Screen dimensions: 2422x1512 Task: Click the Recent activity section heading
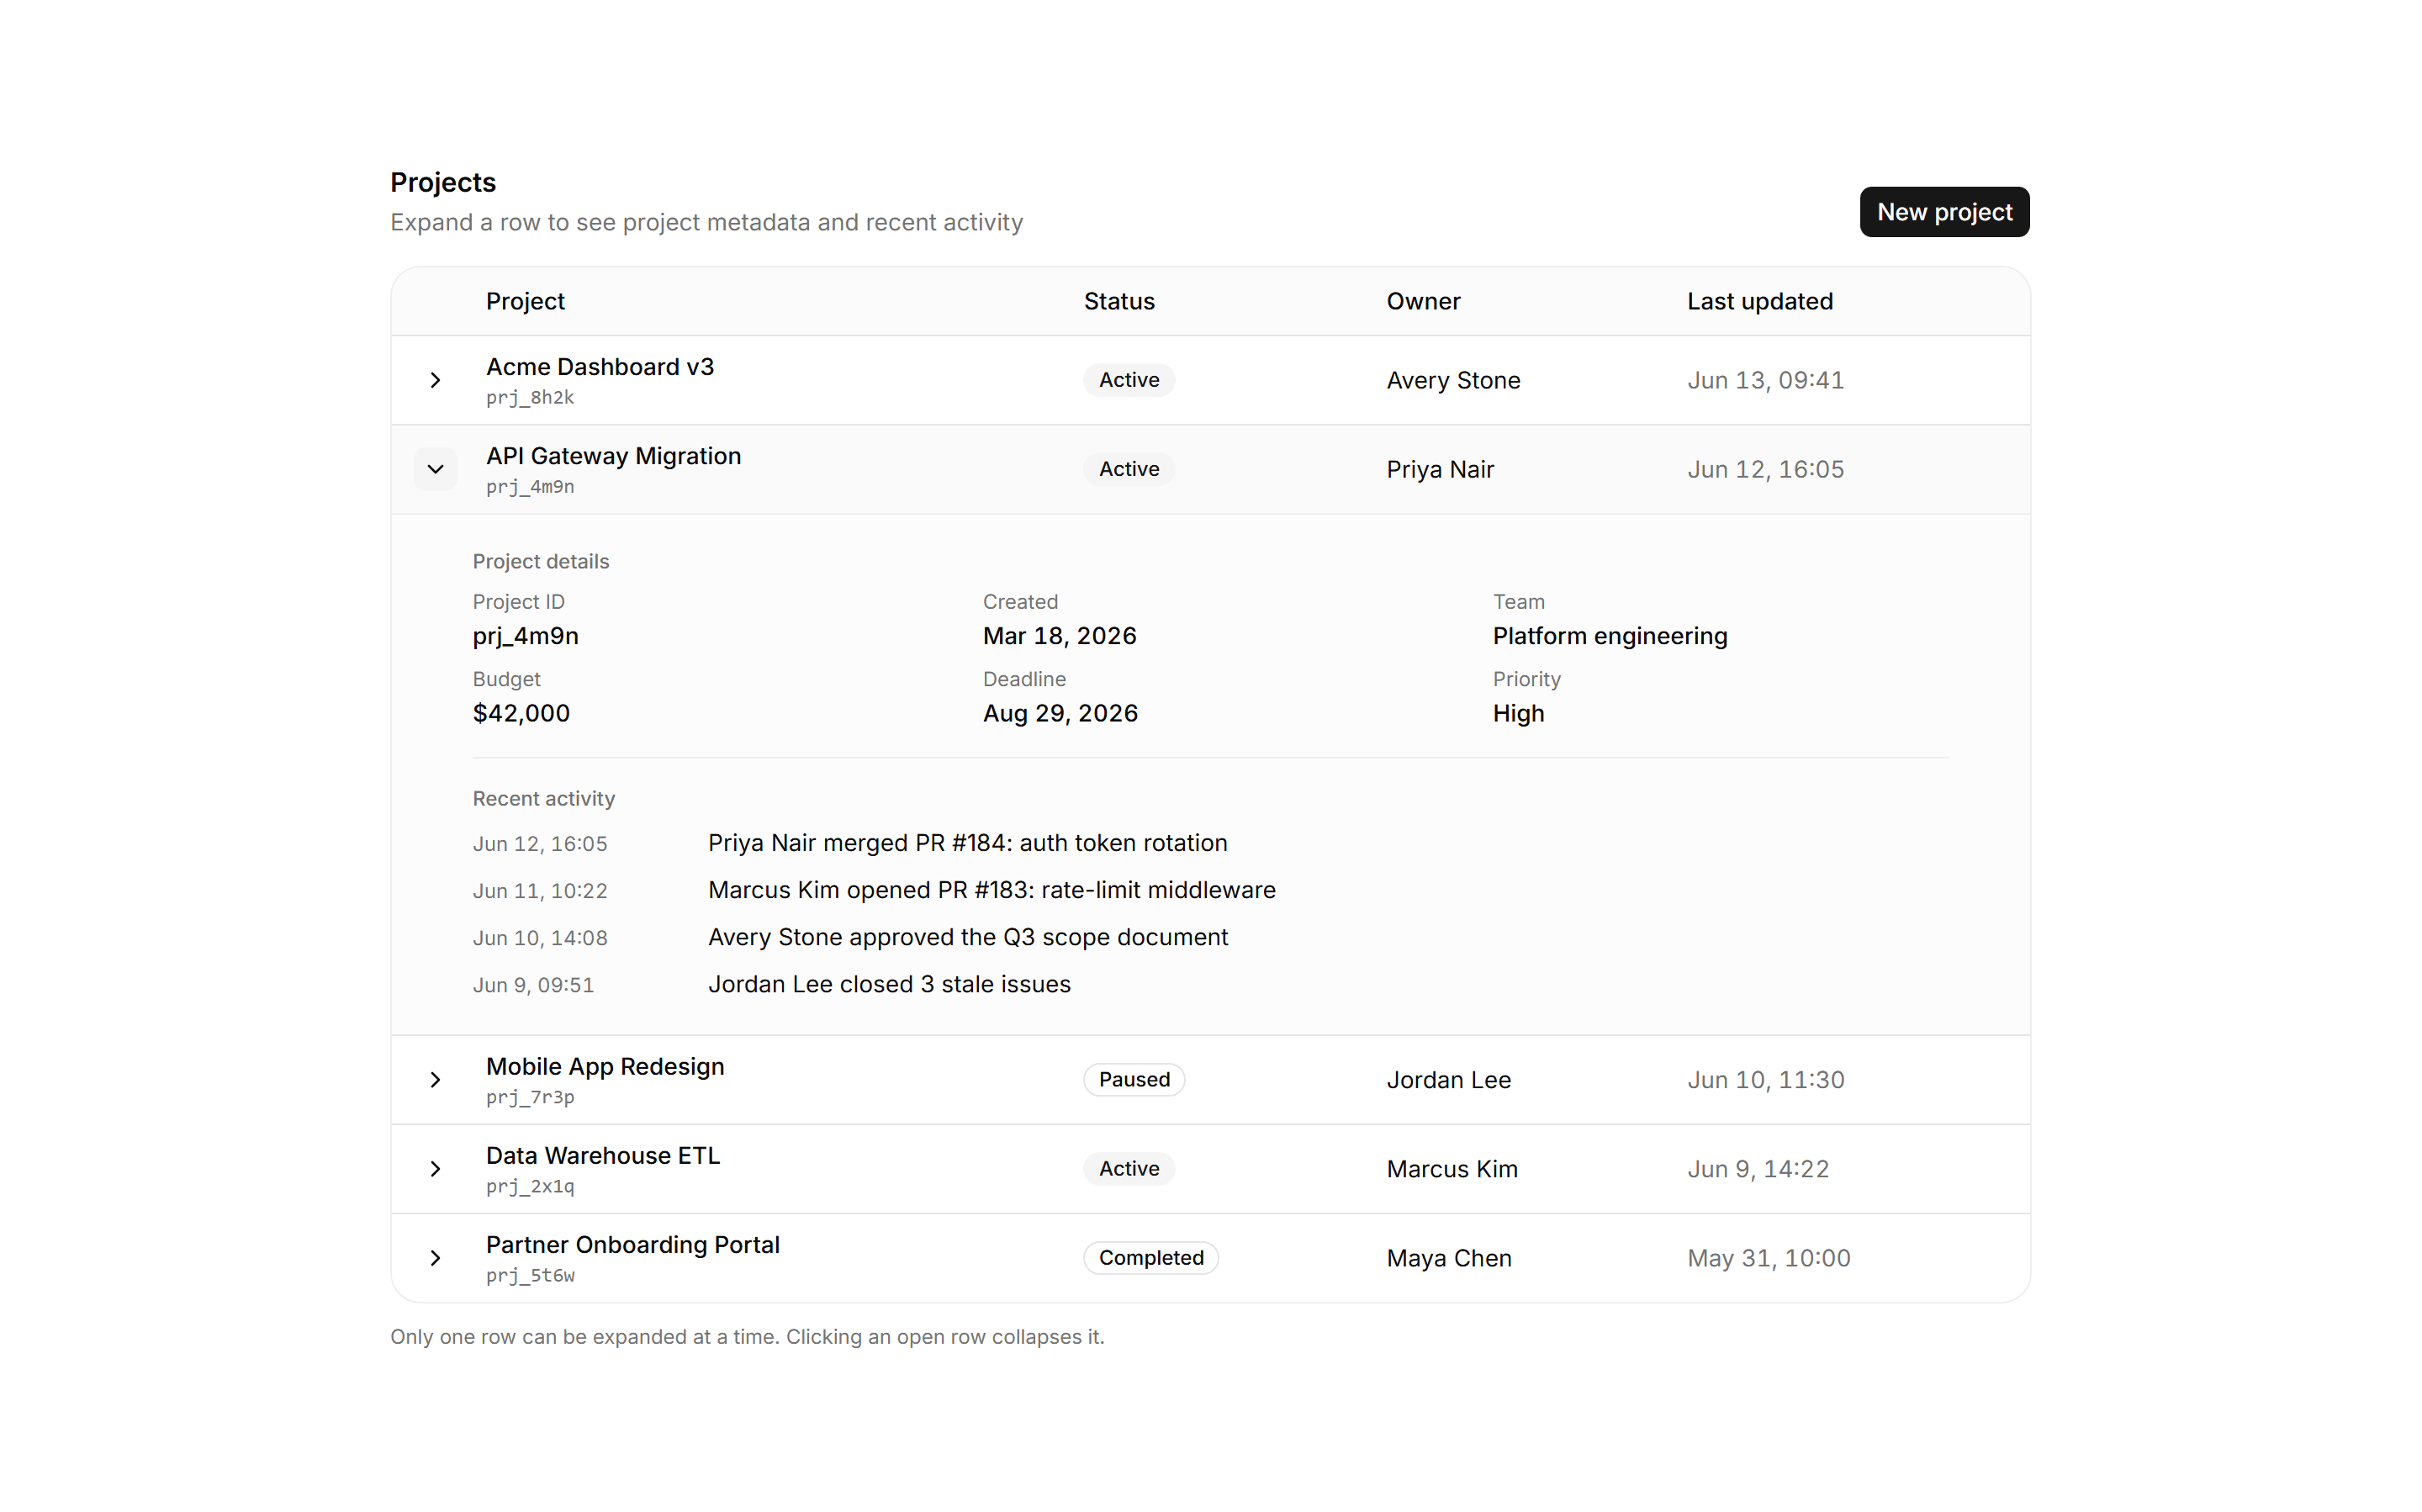point(543,799)
